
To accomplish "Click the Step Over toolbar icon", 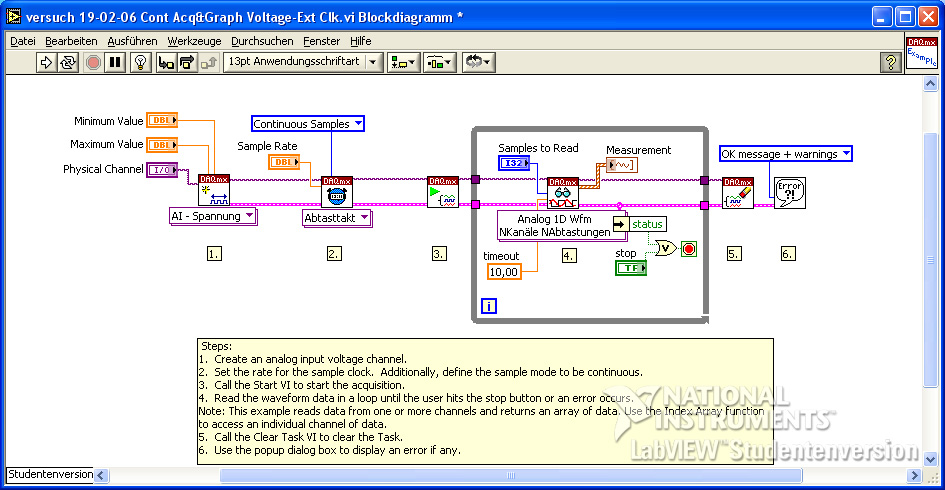I will pos(187,62).
